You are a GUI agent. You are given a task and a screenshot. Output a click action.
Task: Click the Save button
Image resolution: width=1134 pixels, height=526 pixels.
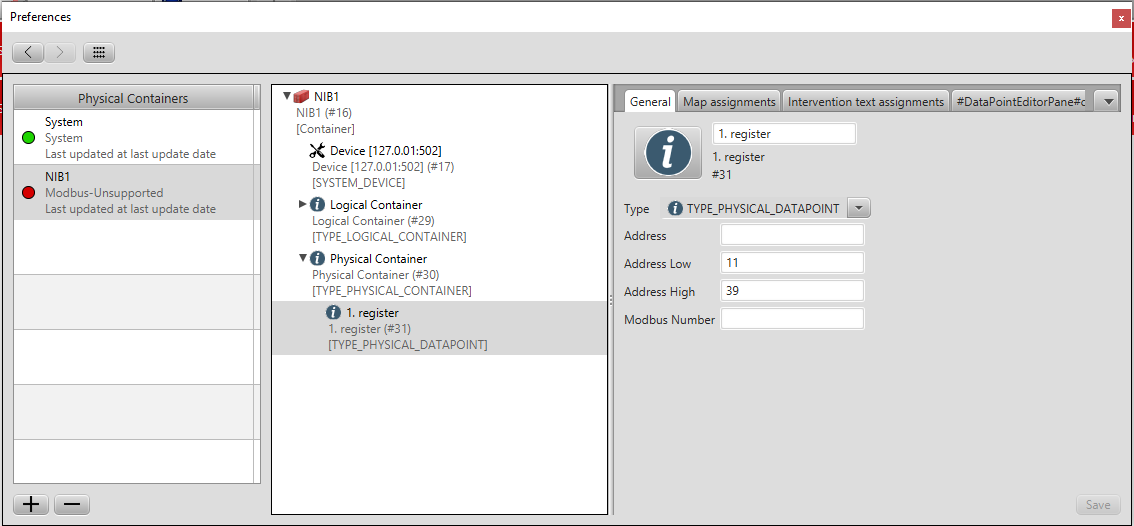click(1097, 505)
